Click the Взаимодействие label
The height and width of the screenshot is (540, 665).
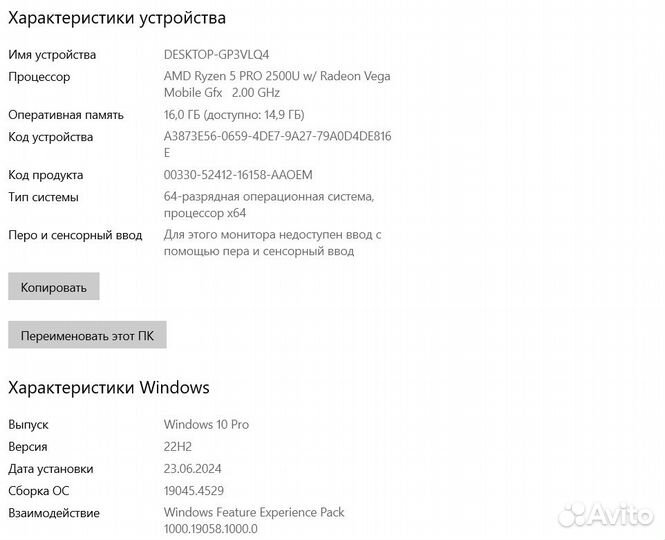coord(54,513)
